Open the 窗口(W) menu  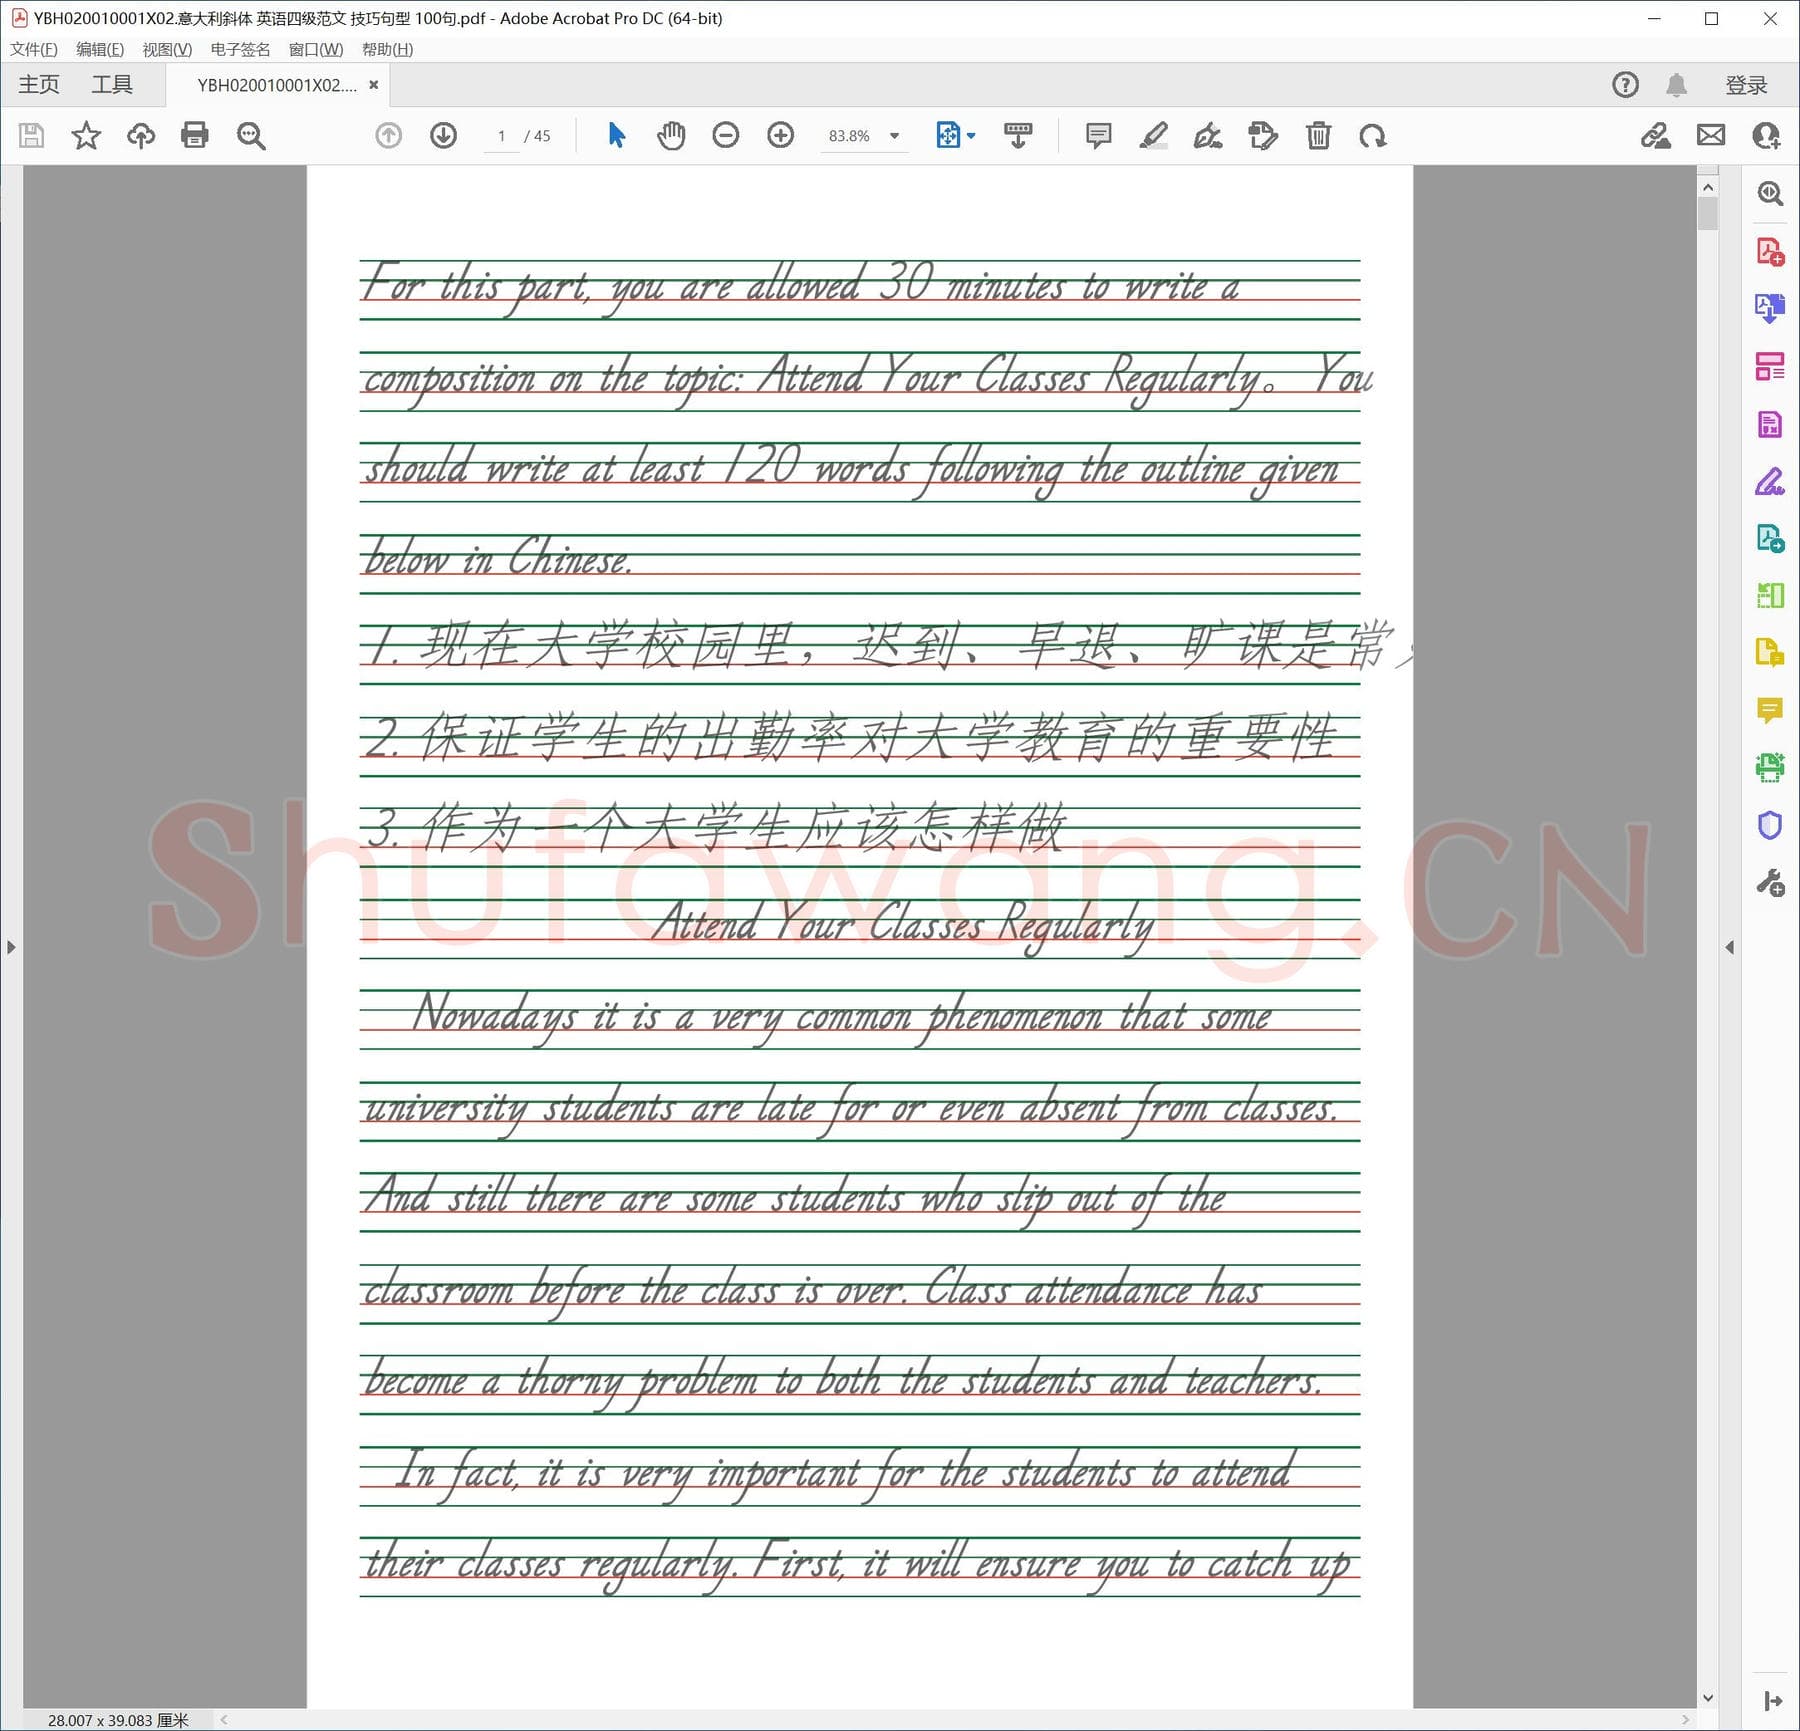coord(316,49)
